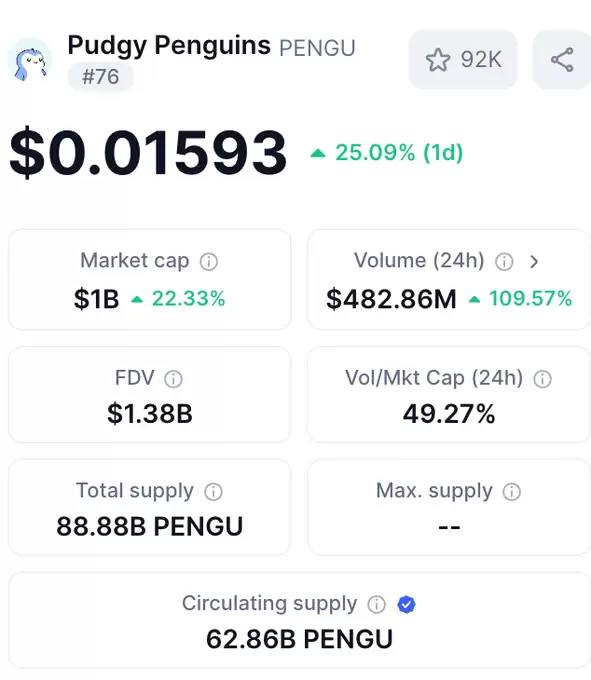Click the PENGU ticker symbol
The image size is (591, 680).
click(317, 48)
